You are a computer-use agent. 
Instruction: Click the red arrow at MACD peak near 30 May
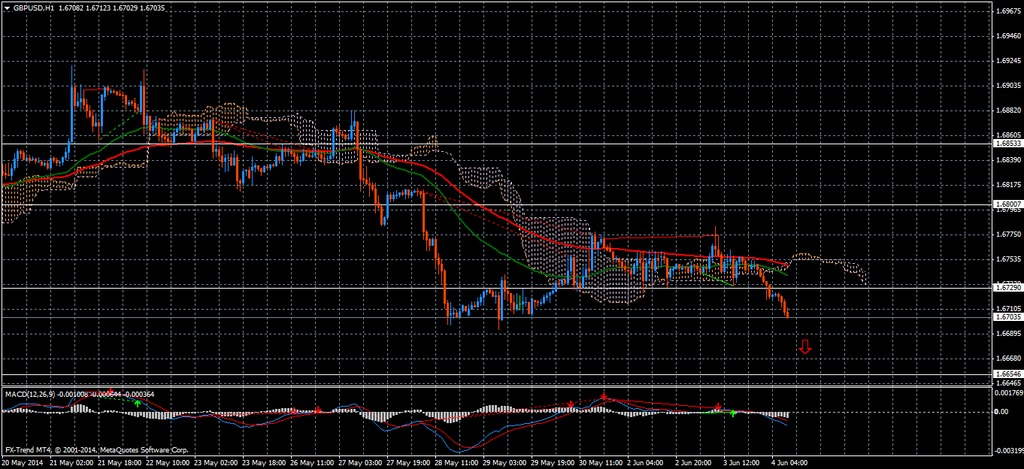point(604,397)
